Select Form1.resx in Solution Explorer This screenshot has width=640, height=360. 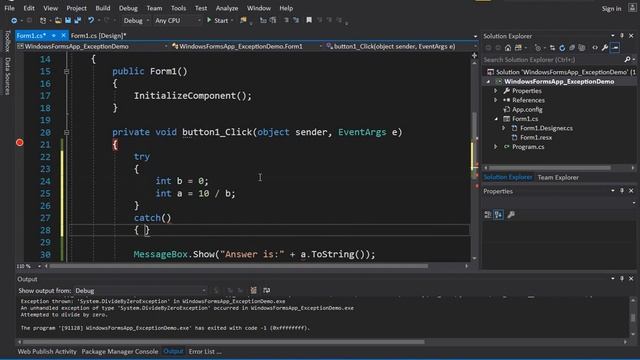(536, 138)
